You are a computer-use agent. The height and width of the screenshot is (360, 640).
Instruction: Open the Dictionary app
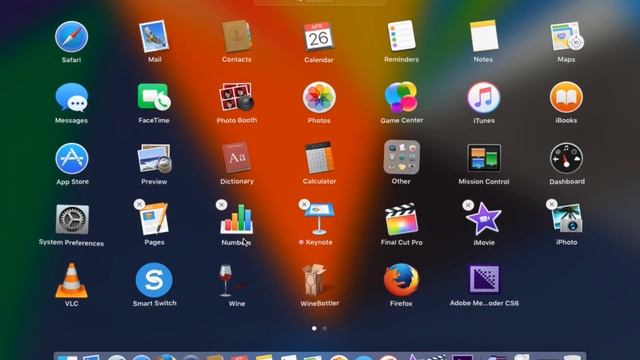pyautogui.click(x=237, y=158)
